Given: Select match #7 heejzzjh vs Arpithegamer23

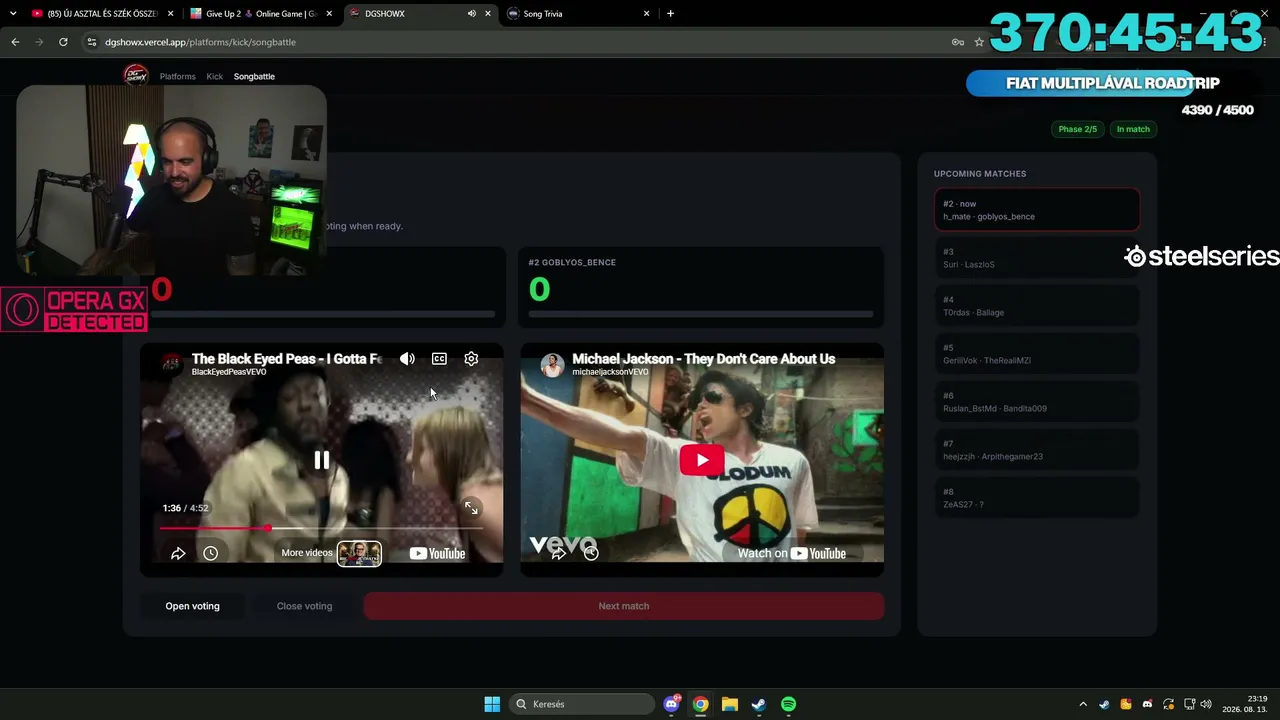Looking at the screenshot, I should pos(1037,450).
